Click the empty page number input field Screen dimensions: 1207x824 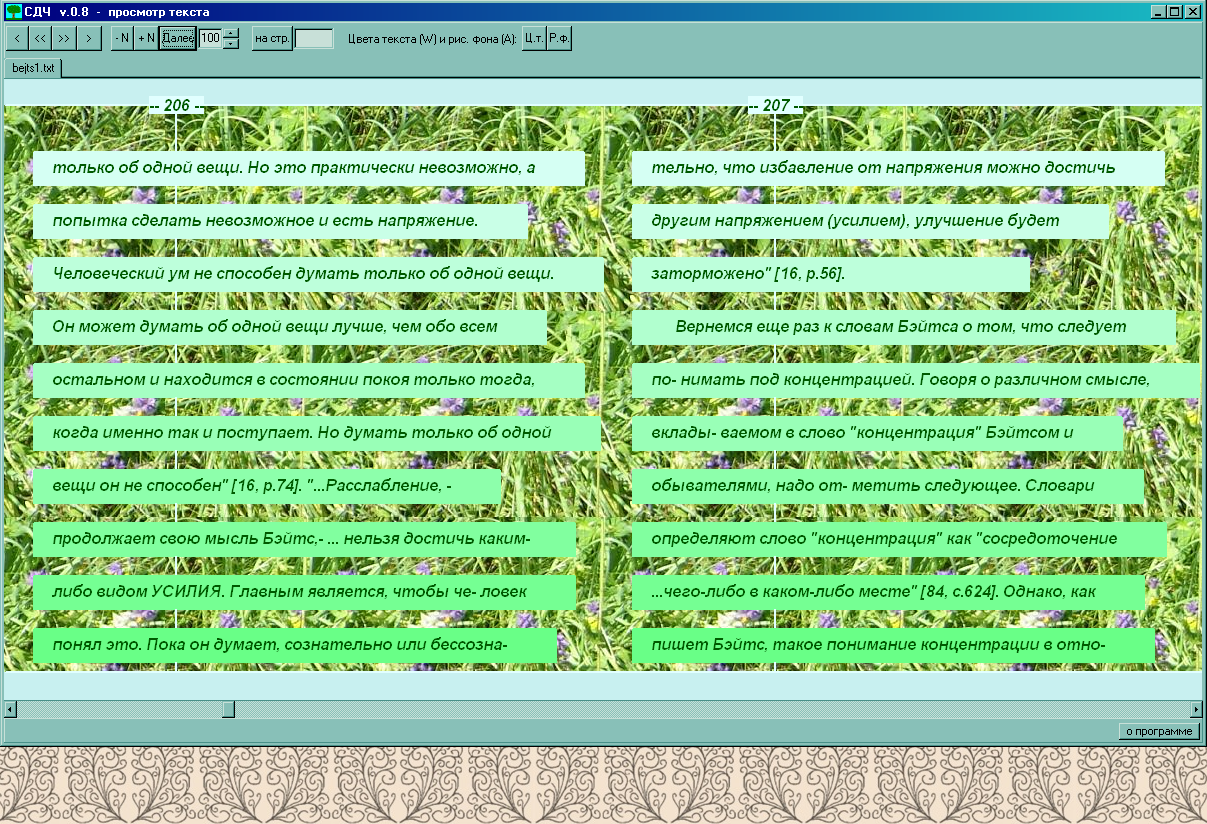tap(314, 38)
